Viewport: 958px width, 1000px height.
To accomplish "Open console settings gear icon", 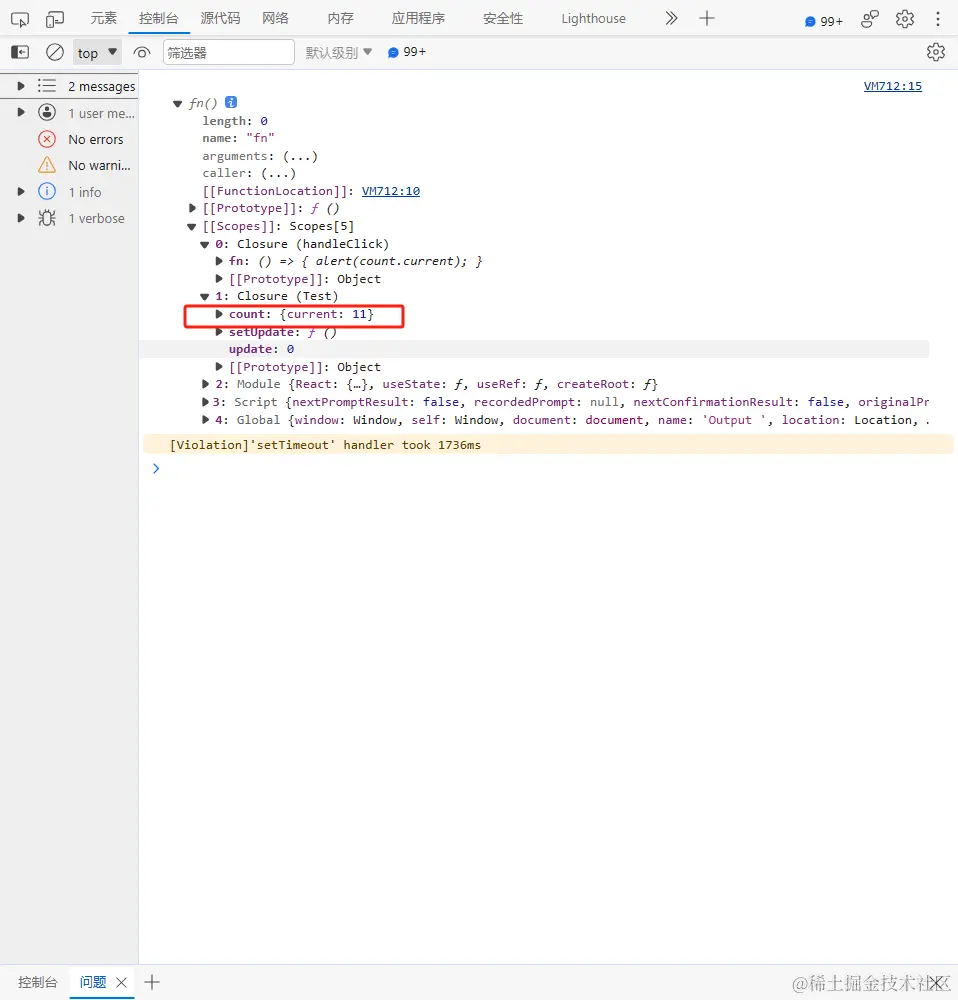I will click(936, 52).
